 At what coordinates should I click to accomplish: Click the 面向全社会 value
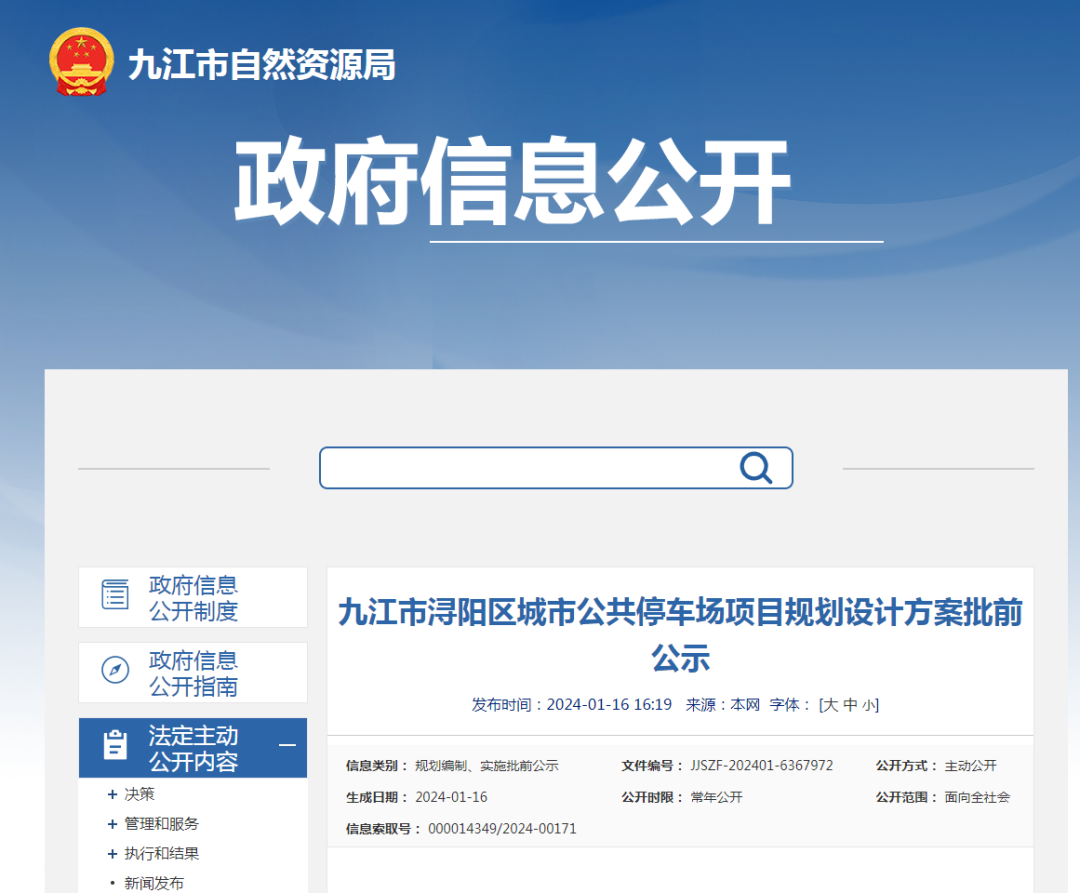(977, 797)
